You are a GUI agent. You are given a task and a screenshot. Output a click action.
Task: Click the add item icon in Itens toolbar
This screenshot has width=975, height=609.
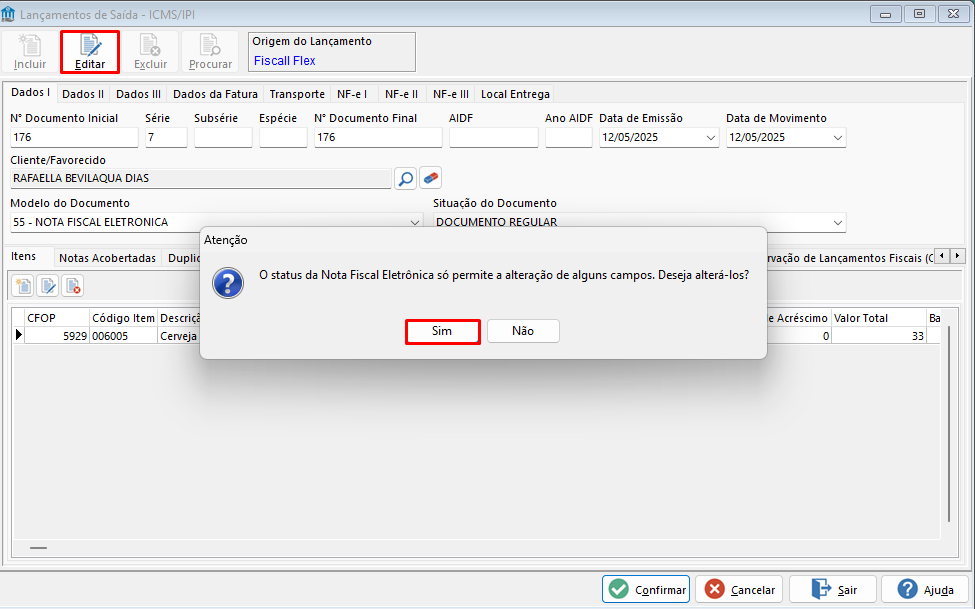[24, 286]
